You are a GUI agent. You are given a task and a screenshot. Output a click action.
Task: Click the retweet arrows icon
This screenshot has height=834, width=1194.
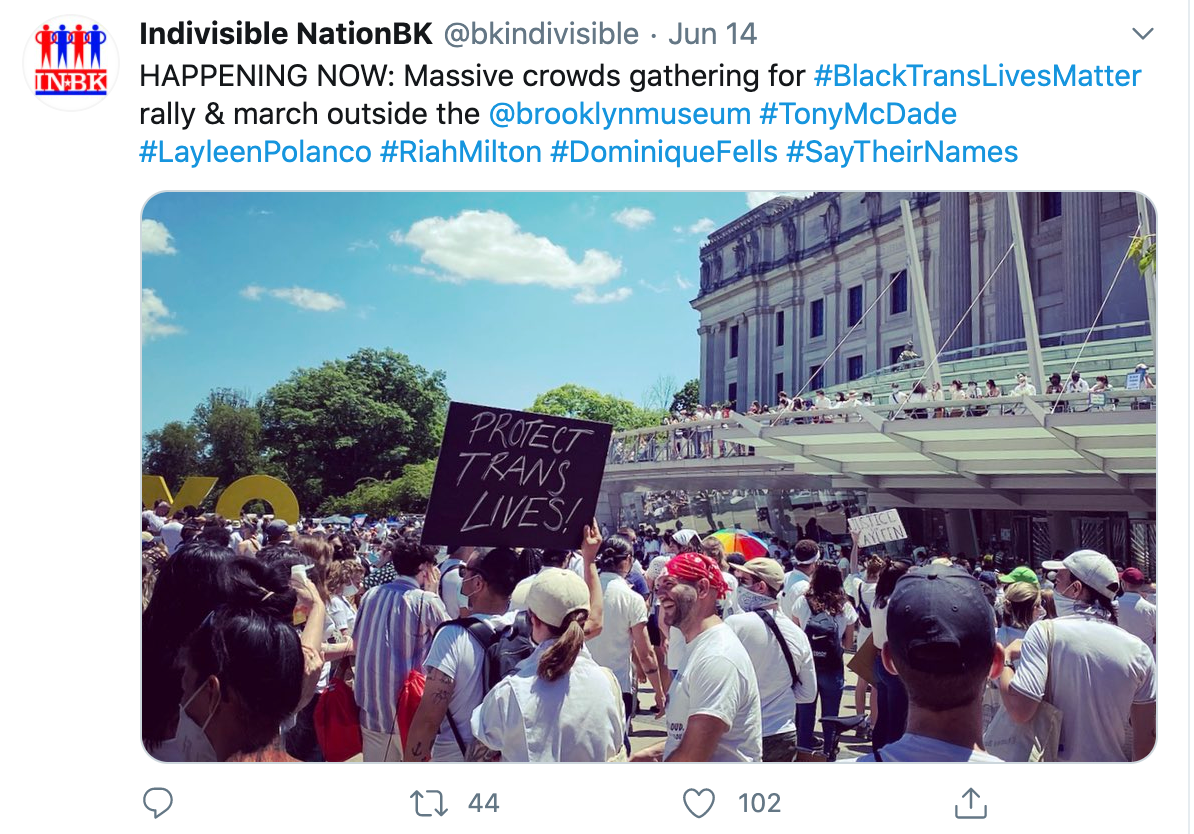tap(429, 804)
